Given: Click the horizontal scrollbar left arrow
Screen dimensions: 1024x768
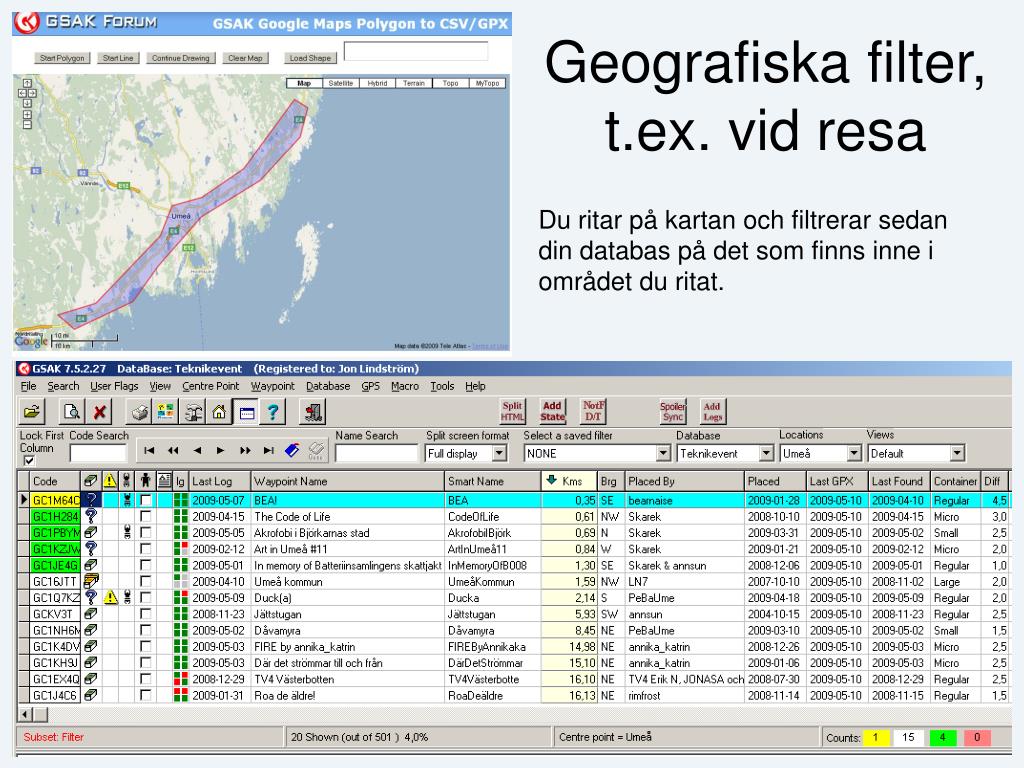Looking at the screenshot, I should click(x=25, y=714).
